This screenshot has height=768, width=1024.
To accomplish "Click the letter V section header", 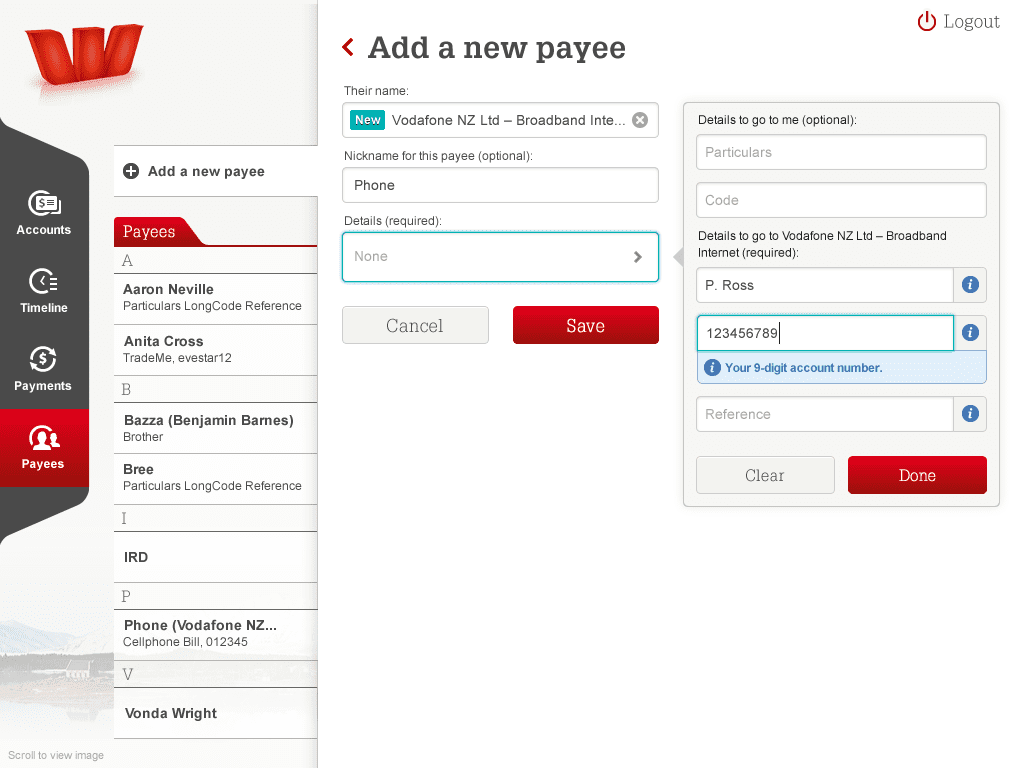I will pos(216,674).
